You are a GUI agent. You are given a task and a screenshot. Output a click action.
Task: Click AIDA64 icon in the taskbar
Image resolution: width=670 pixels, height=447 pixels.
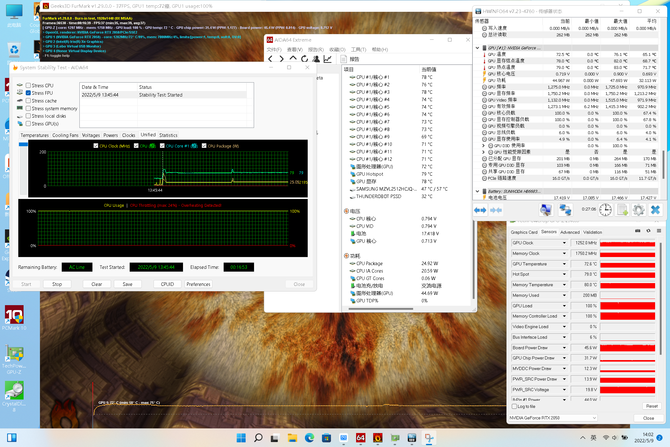[x=361, y=438]
